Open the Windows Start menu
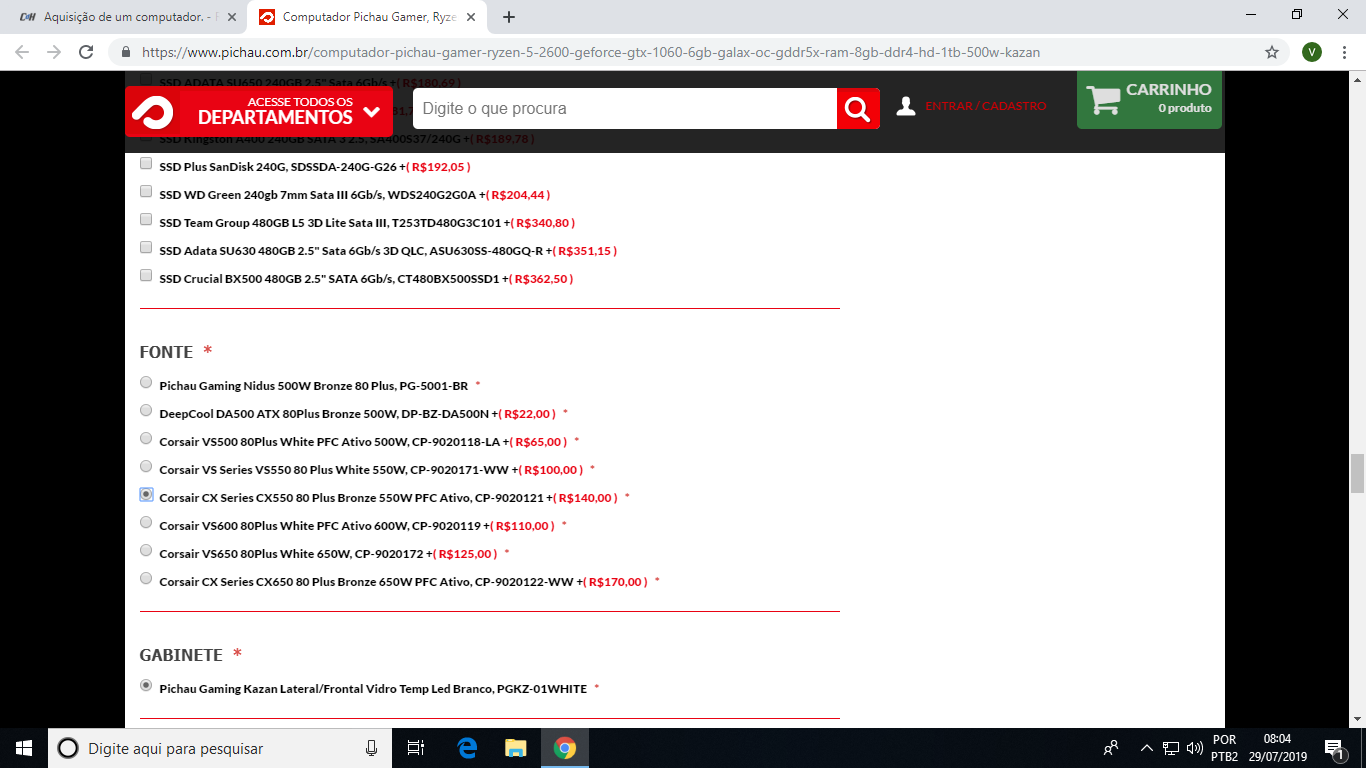Screen dimensions: 1366x768 coord(24,748)
